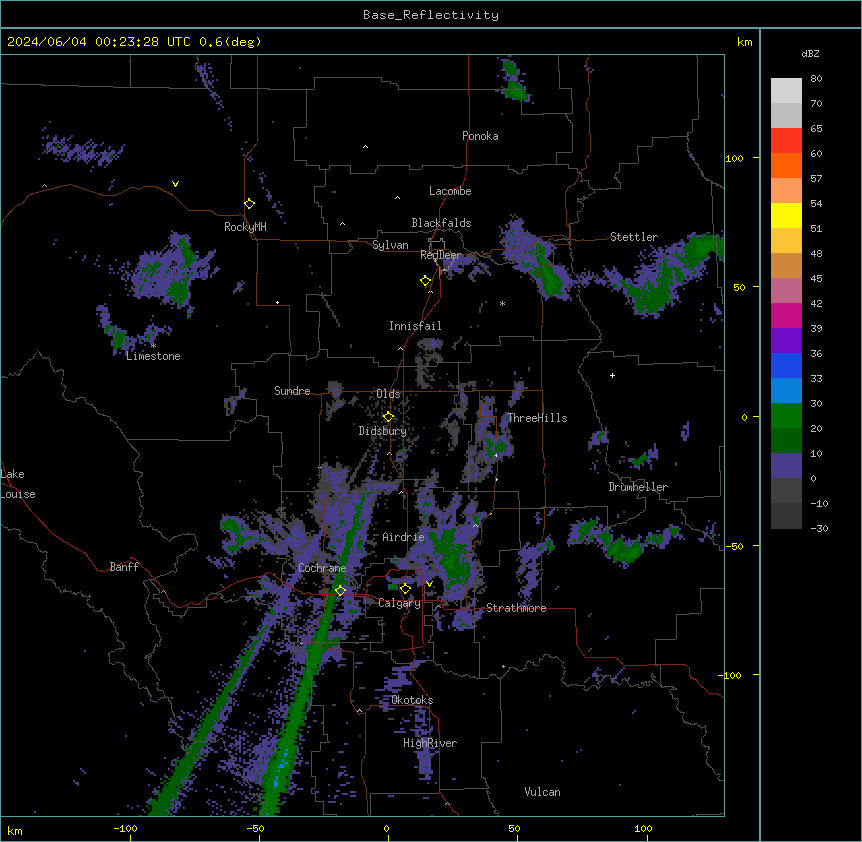The height and width of the screenshot is (842, 862).
Task: Click the yellow diamond marker between Olds and Didsbury
Action: 388,417
